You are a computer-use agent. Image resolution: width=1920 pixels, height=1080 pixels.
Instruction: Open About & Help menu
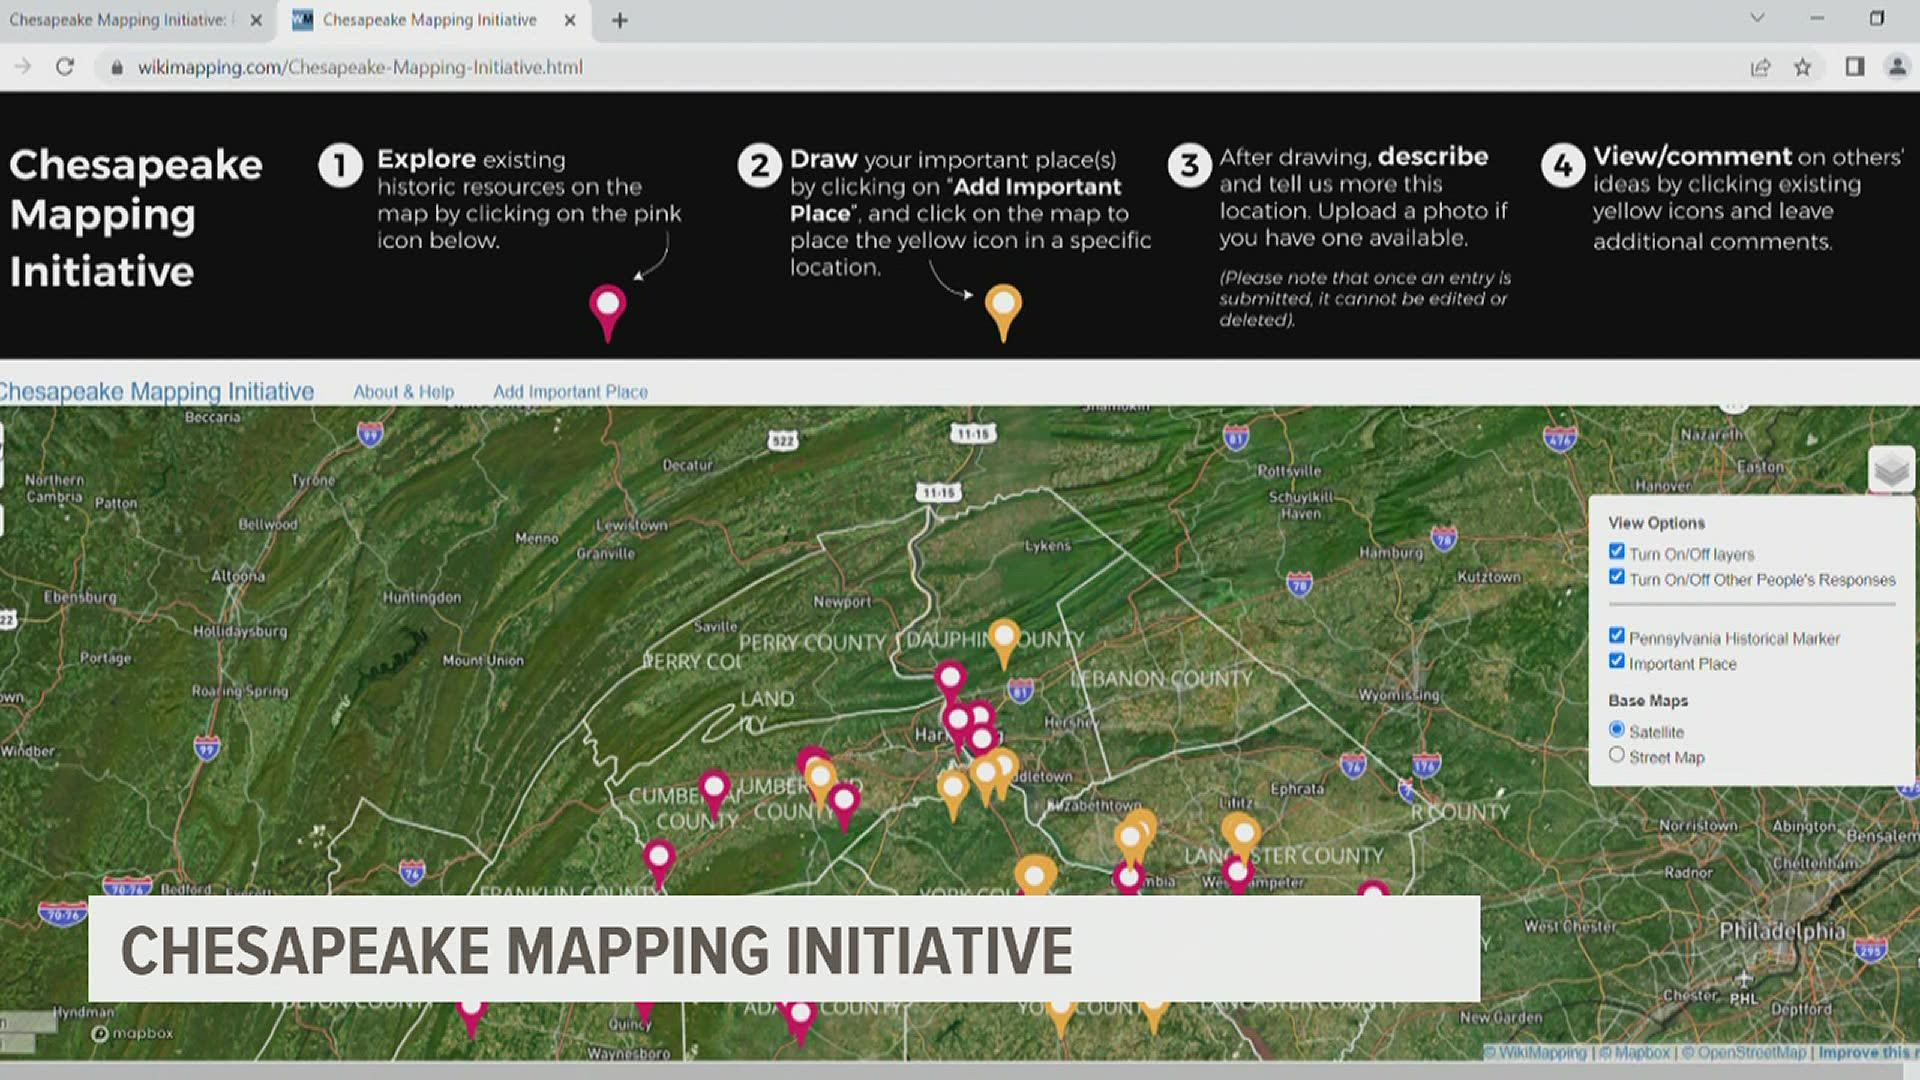pos(403,392)
